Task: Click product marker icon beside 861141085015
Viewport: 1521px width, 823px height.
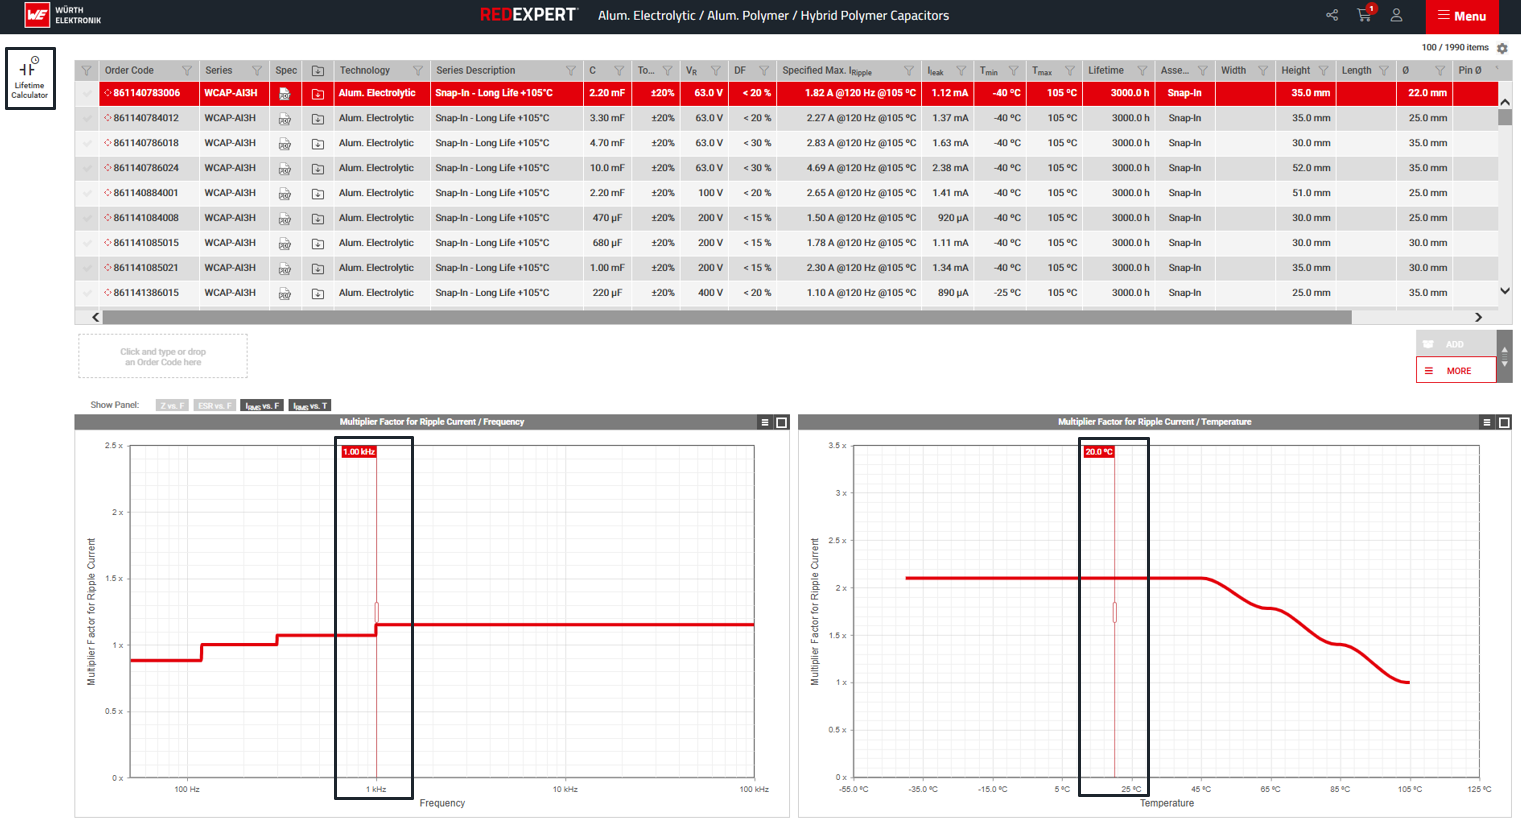Action: click(108, 243)
